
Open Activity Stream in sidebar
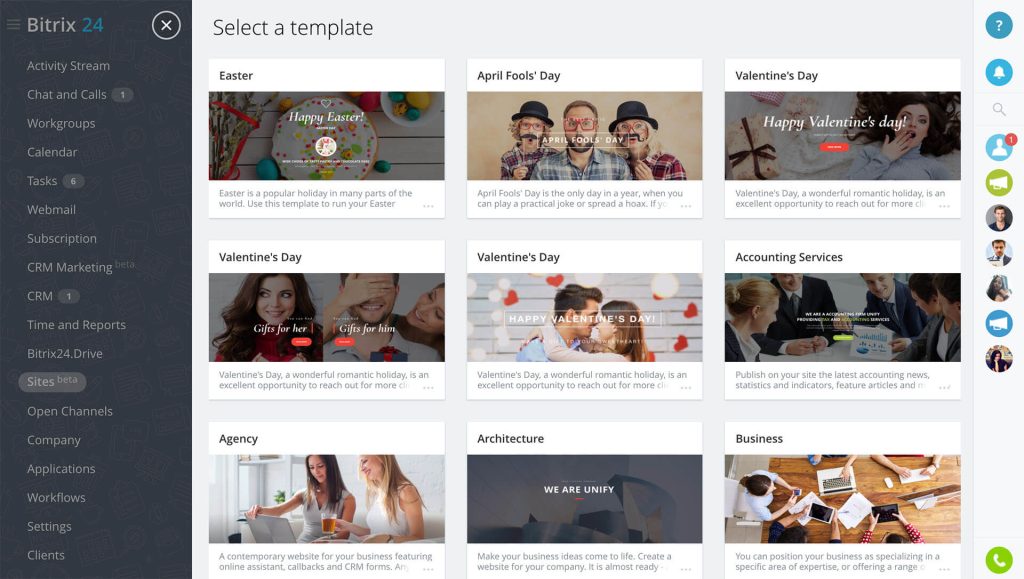tap(68, 66)
